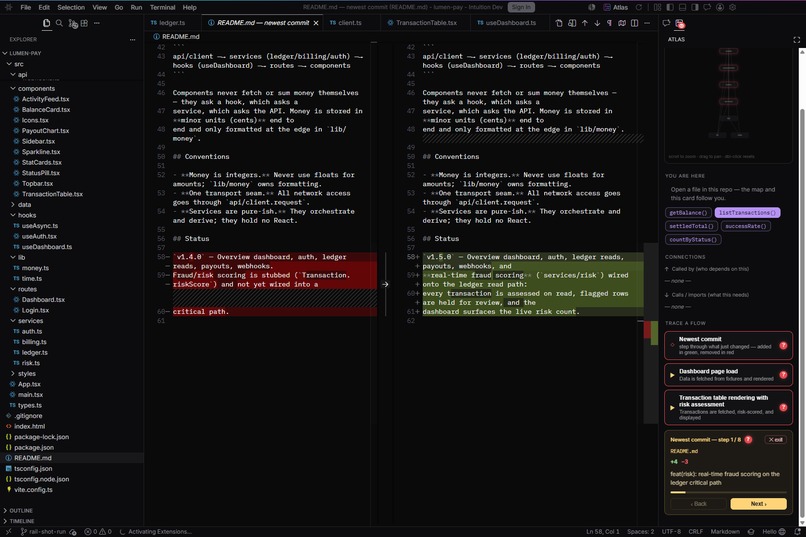Open Explorer panel more actions ellipsis
The width and height of the screenshot is (806, 537).
133,39
